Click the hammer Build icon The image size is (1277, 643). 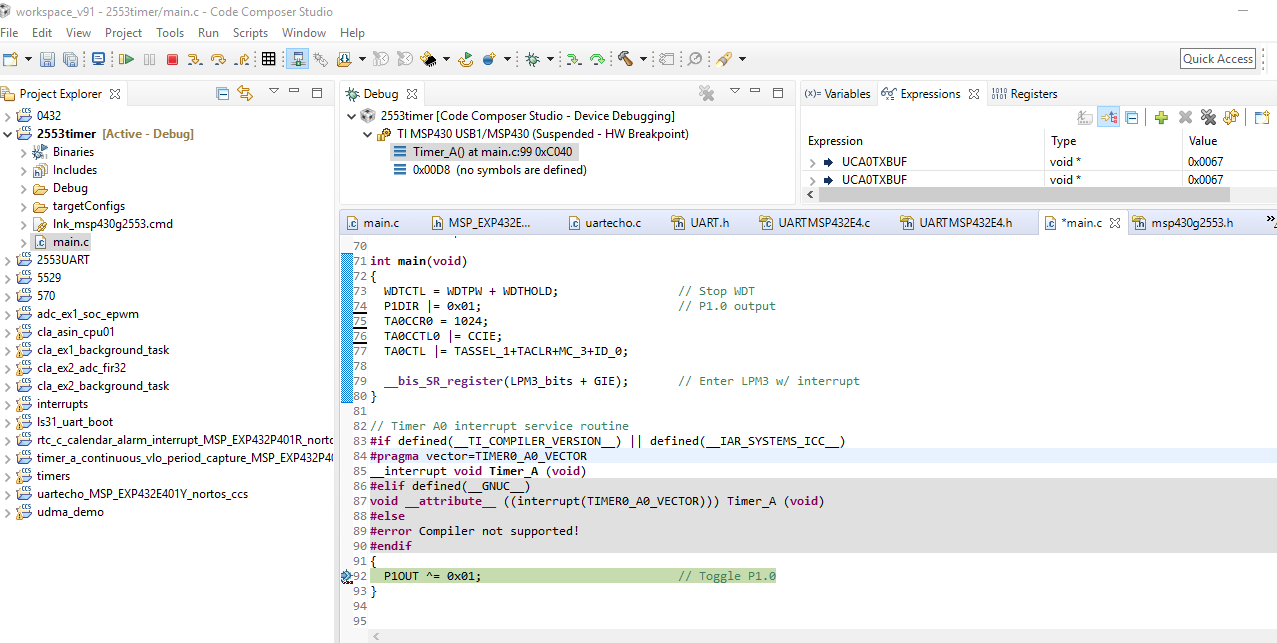point(626,59)
